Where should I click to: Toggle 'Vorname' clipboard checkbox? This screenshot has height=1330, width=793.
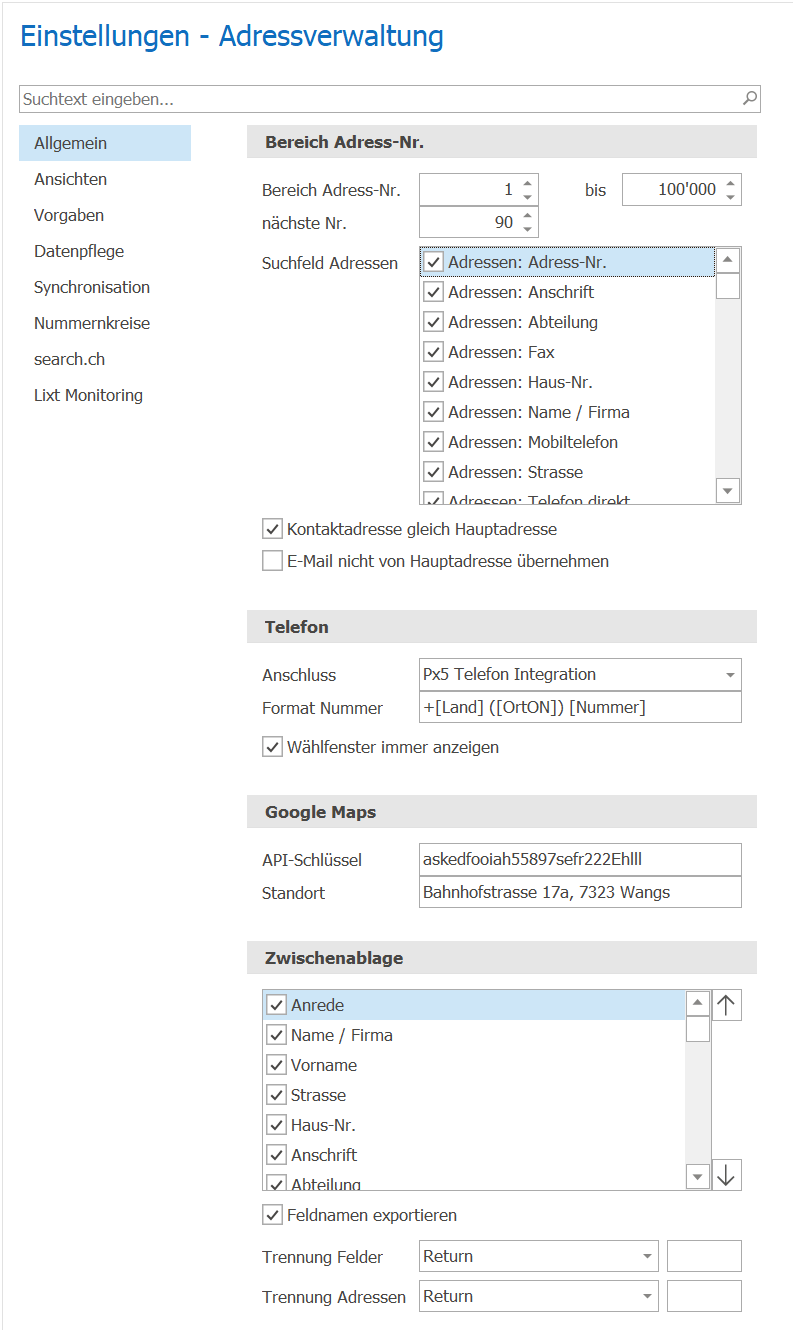pyautogui.click(x=277, y=1065)
